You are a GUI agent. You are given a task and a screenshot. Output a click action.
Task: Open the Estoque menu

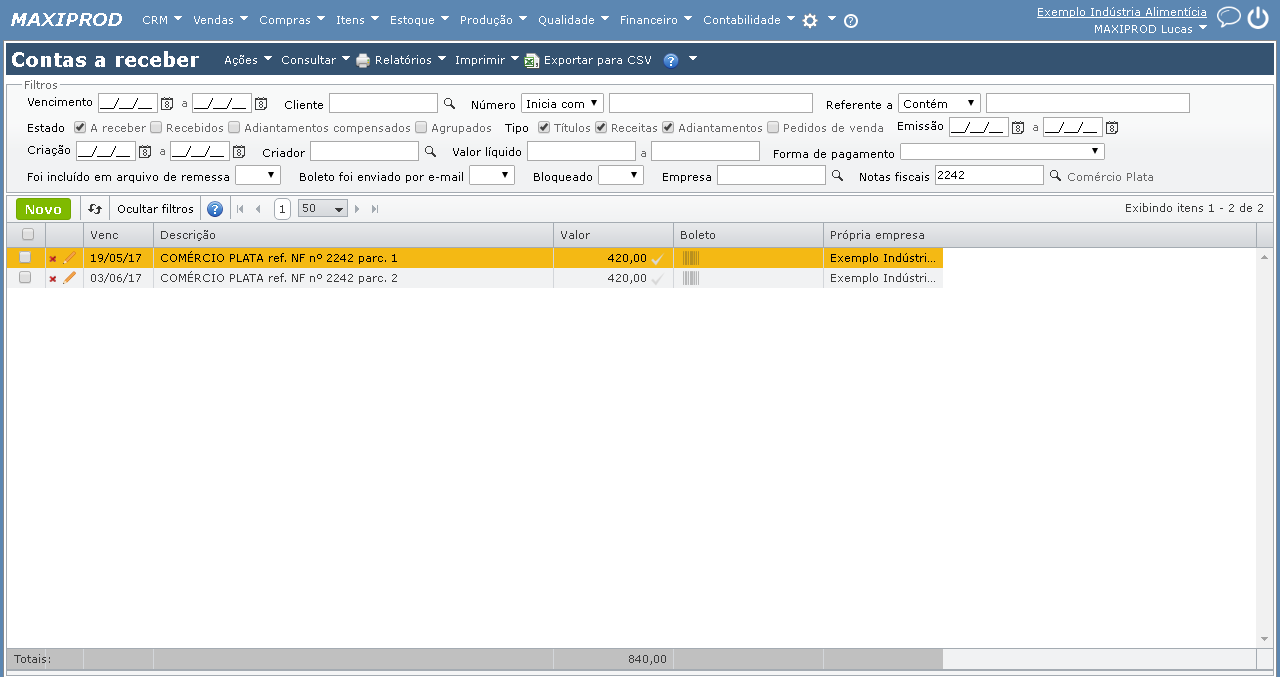point(419,20)
